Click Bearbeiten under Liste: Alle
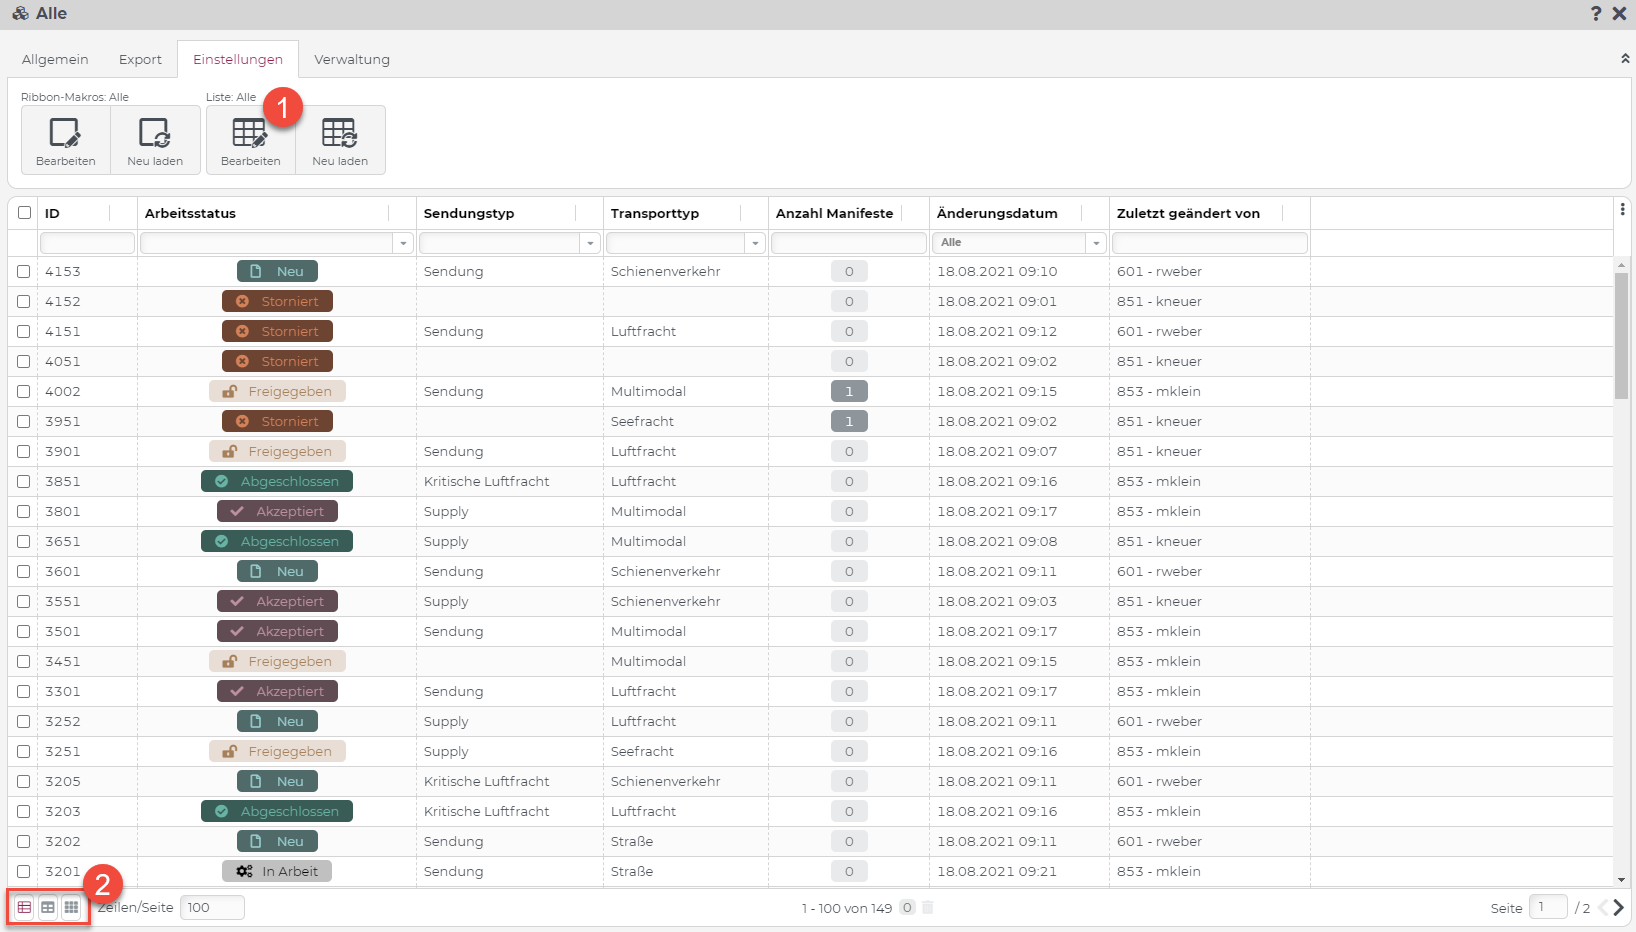This screenshot has width=1636, height=932. [x=250, y=140]
